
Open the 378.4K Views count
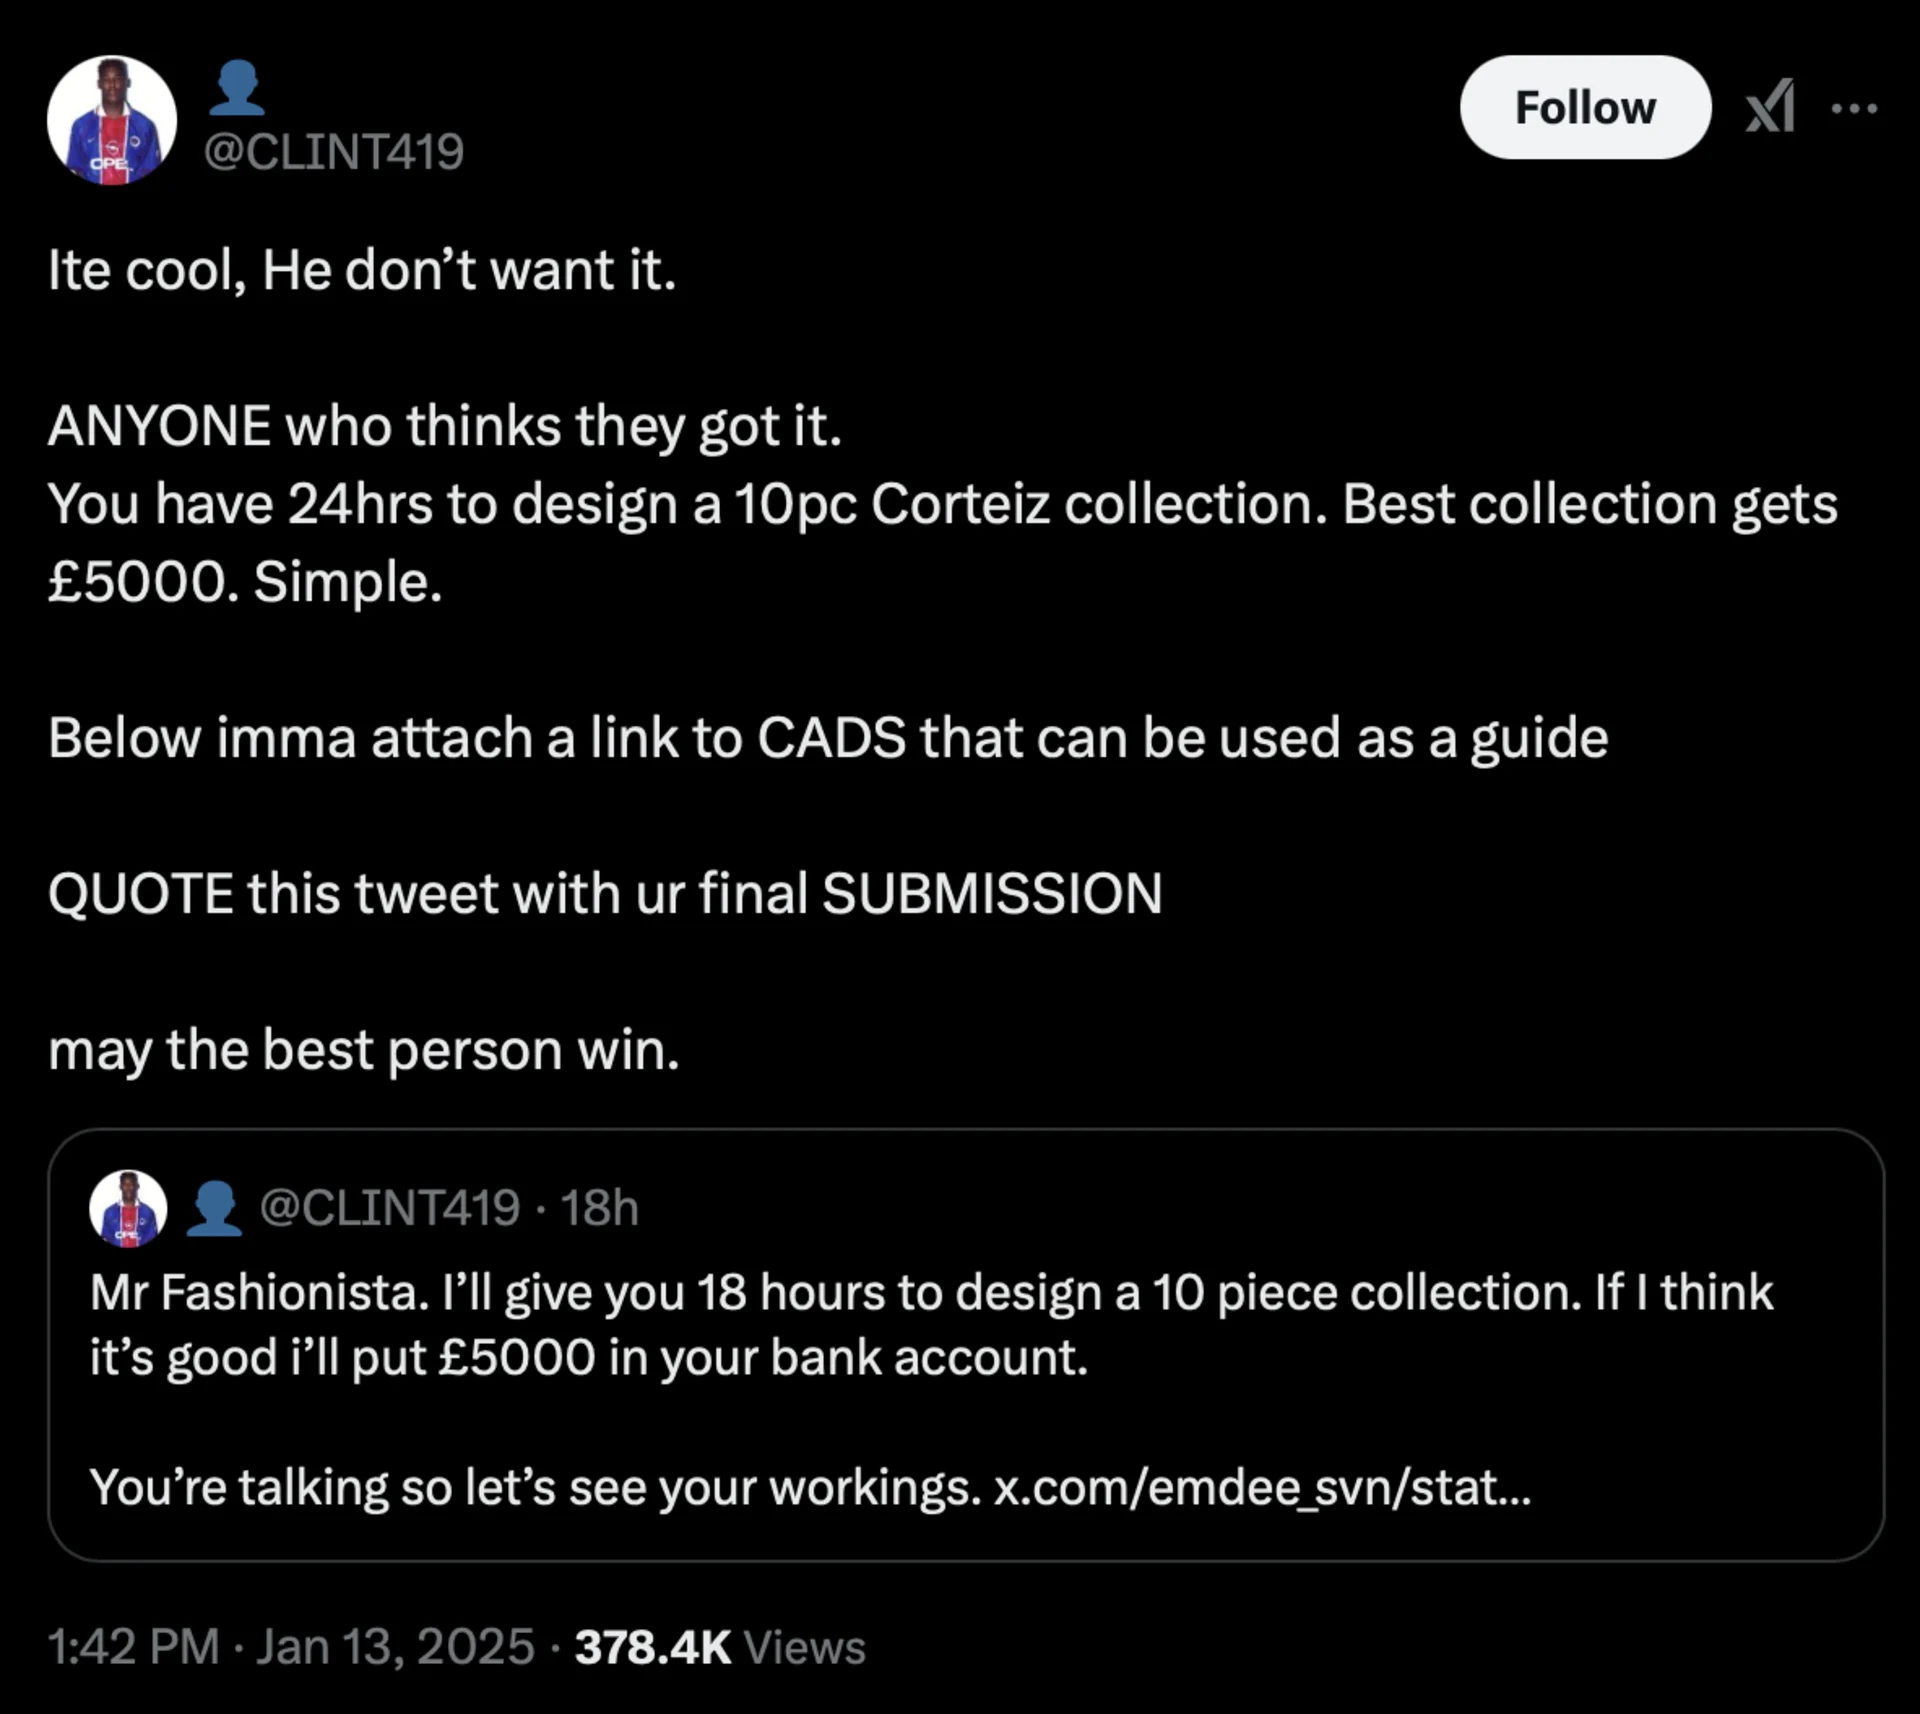[x=720, y=1647]
